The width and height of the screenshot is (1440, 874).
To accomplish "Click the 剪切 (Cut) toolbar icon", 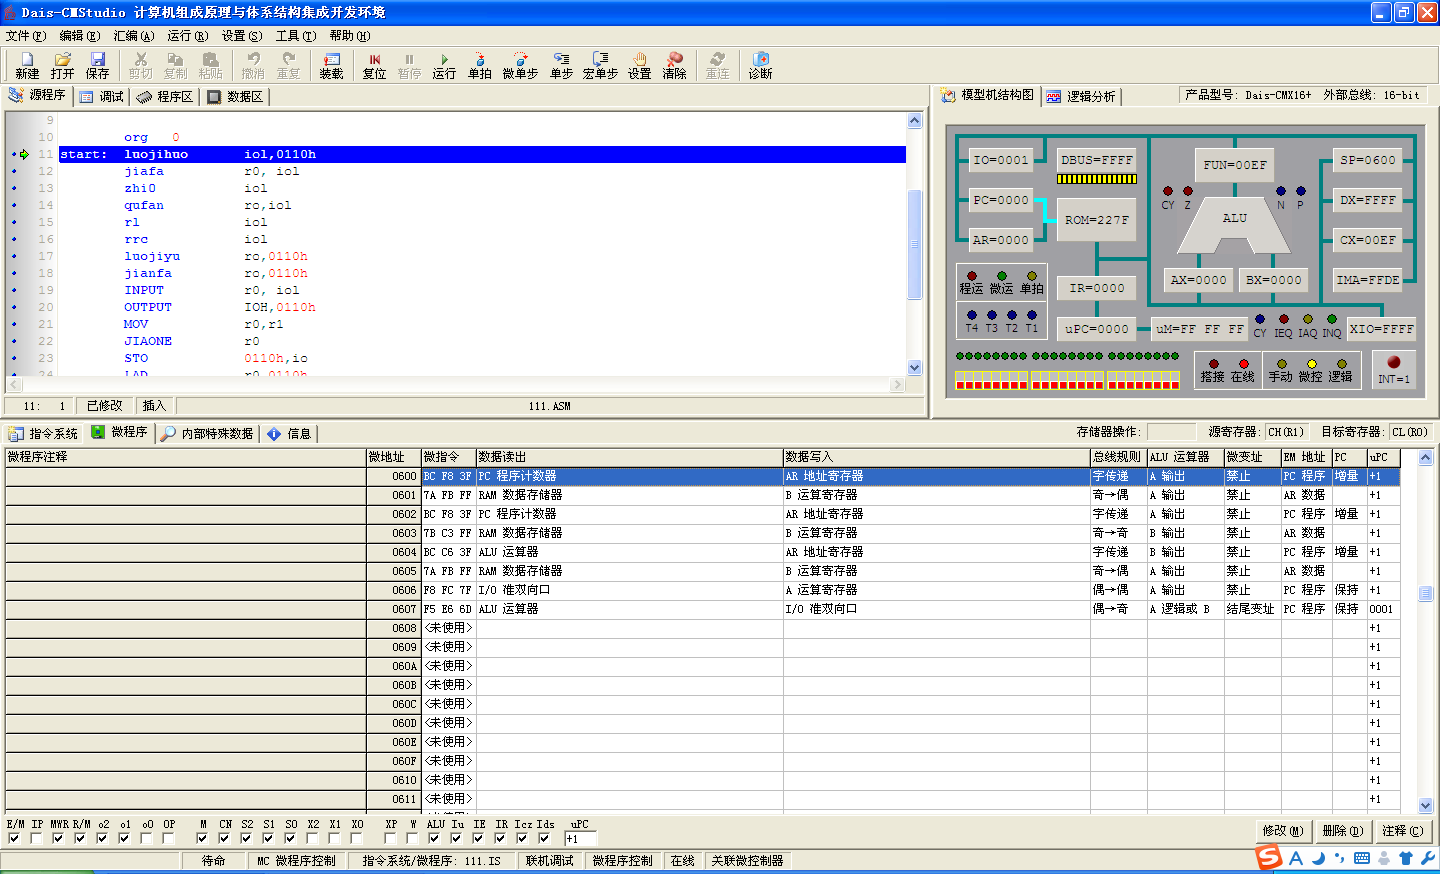I will [x=140, y=66].
